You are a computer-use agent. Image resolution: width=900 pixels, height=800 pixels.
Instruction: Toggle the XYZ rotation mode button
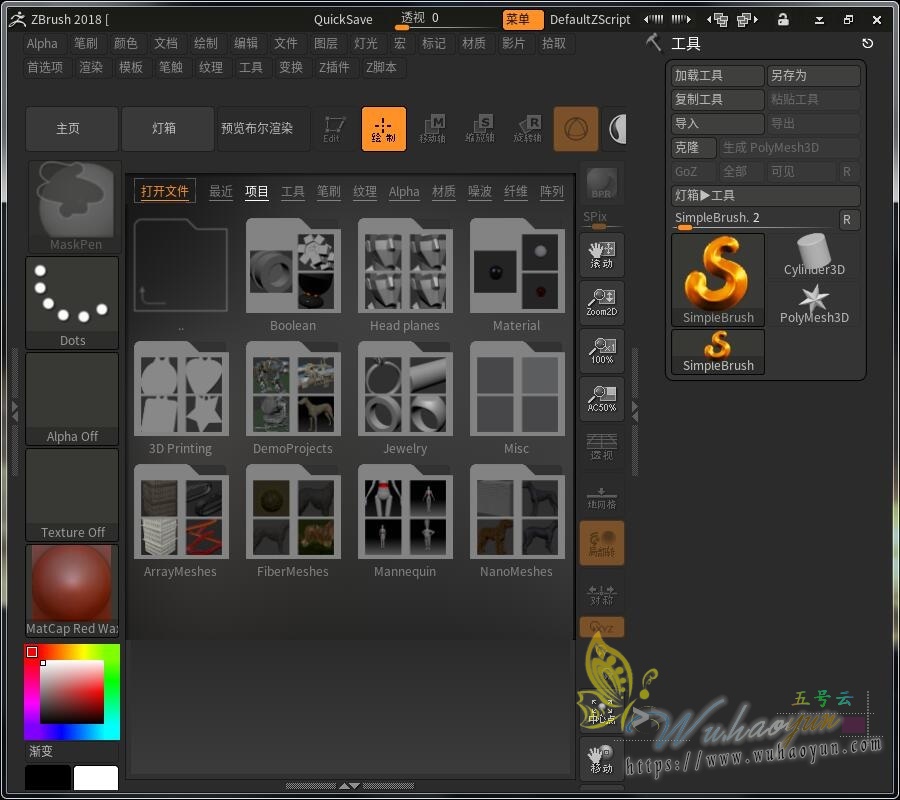(602, 627)
